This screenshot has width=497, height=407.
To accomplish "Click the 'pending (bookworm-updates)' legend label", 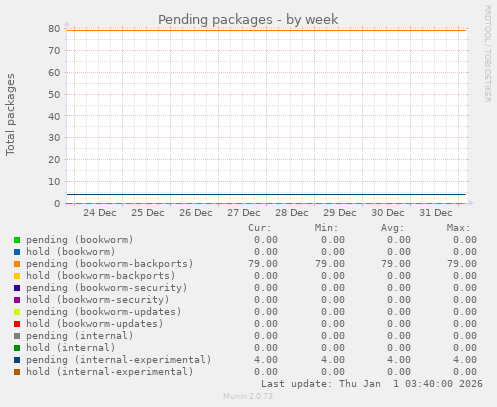I will pos(104,312).
